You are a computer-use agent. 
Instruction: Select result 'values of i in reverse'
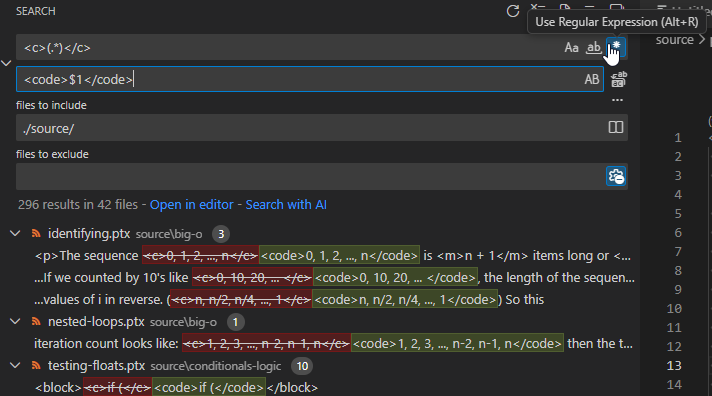click(x=289, y=300)
